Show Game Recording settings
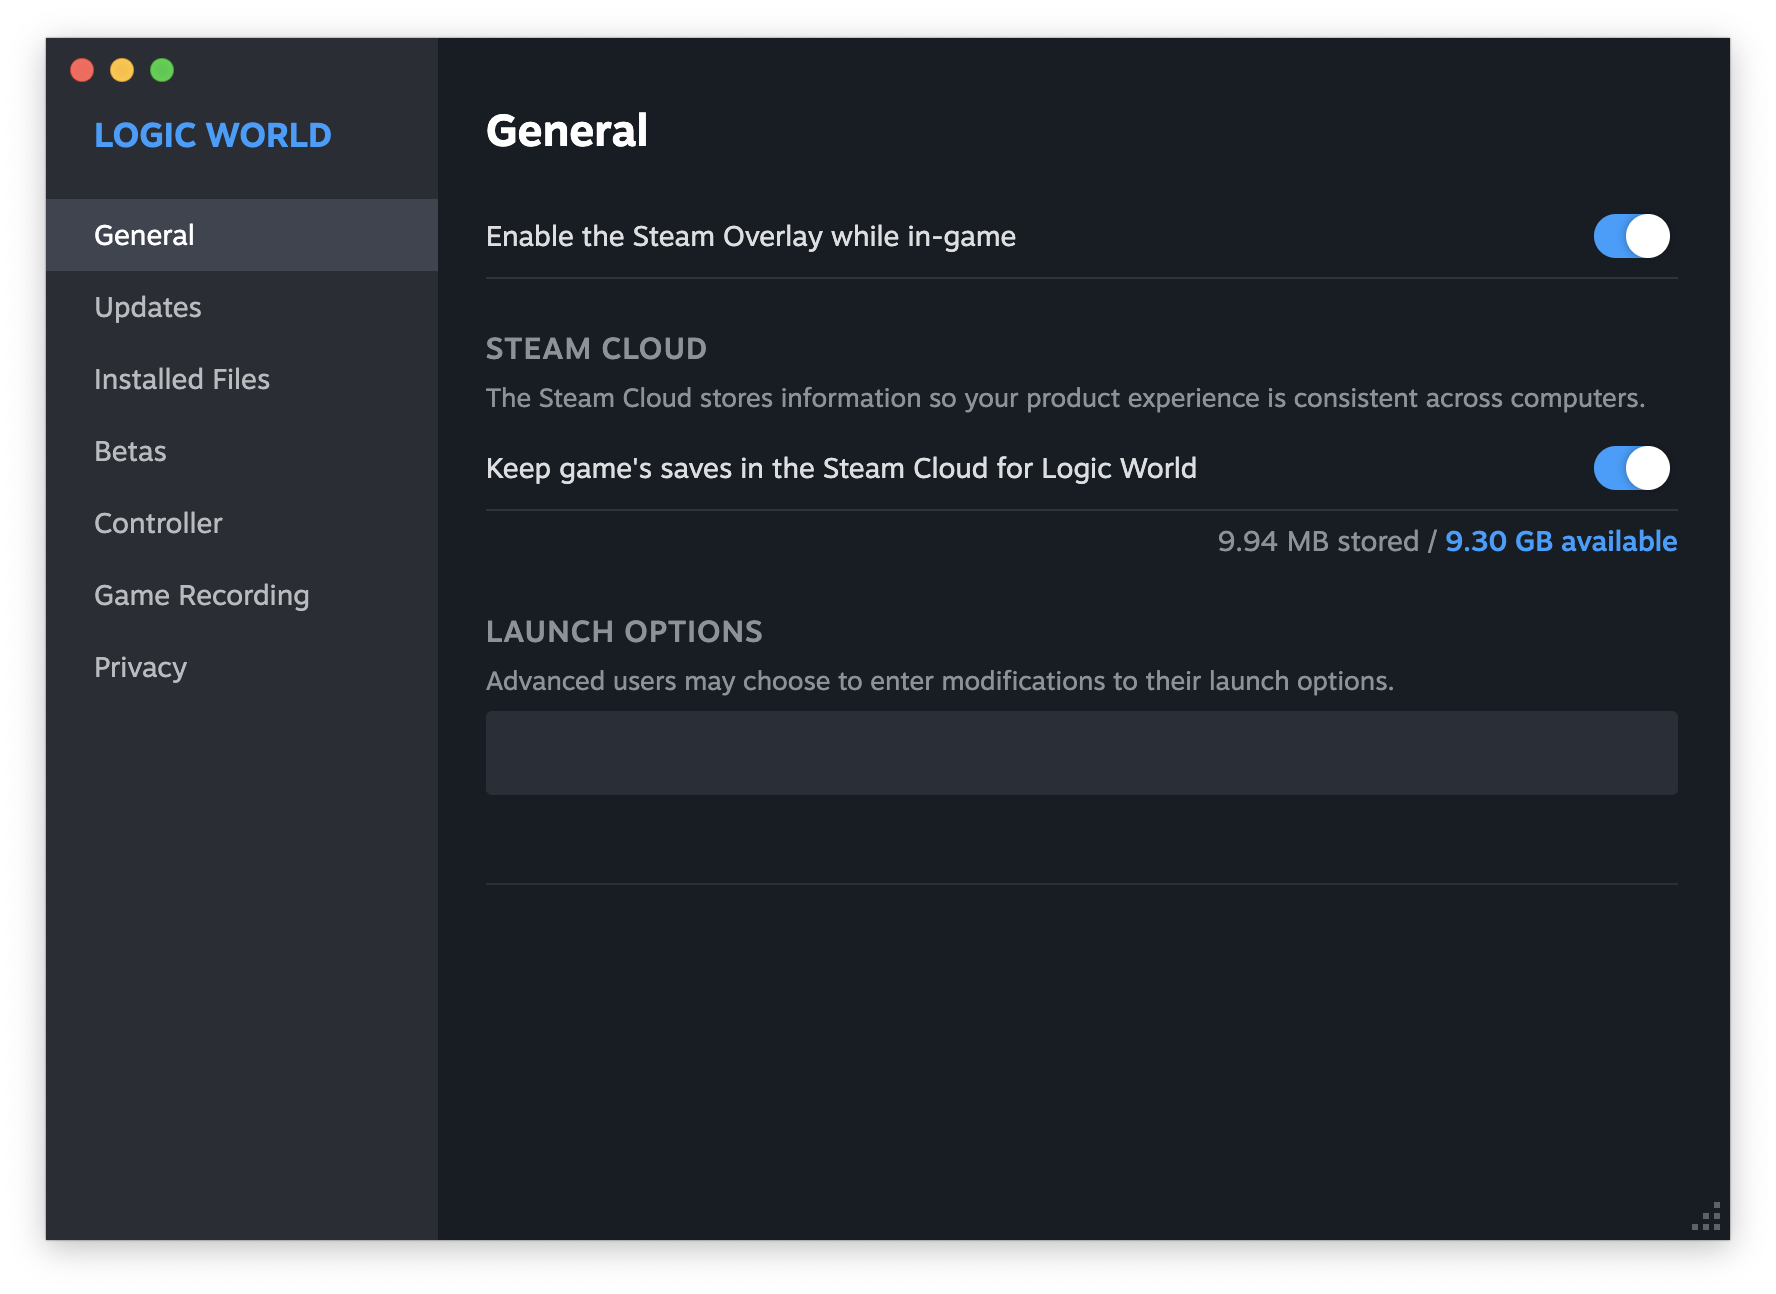 [x=242, y=595]
